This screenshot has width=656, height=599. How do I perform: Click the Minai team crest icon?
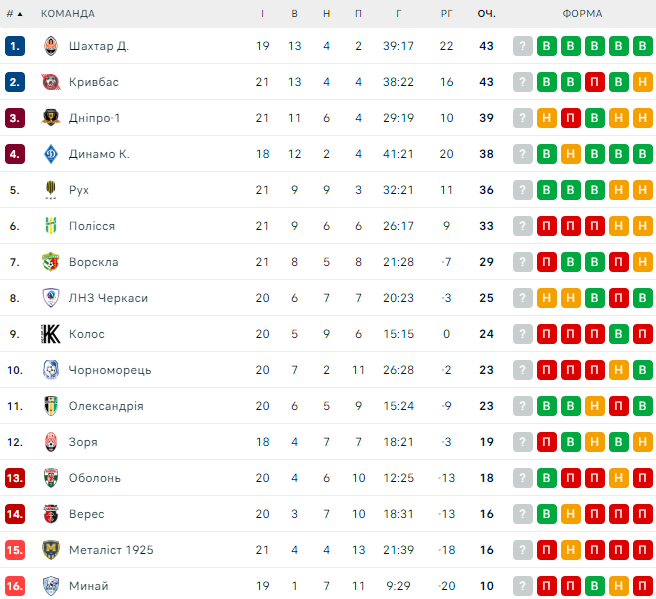(x=51, y=586)
